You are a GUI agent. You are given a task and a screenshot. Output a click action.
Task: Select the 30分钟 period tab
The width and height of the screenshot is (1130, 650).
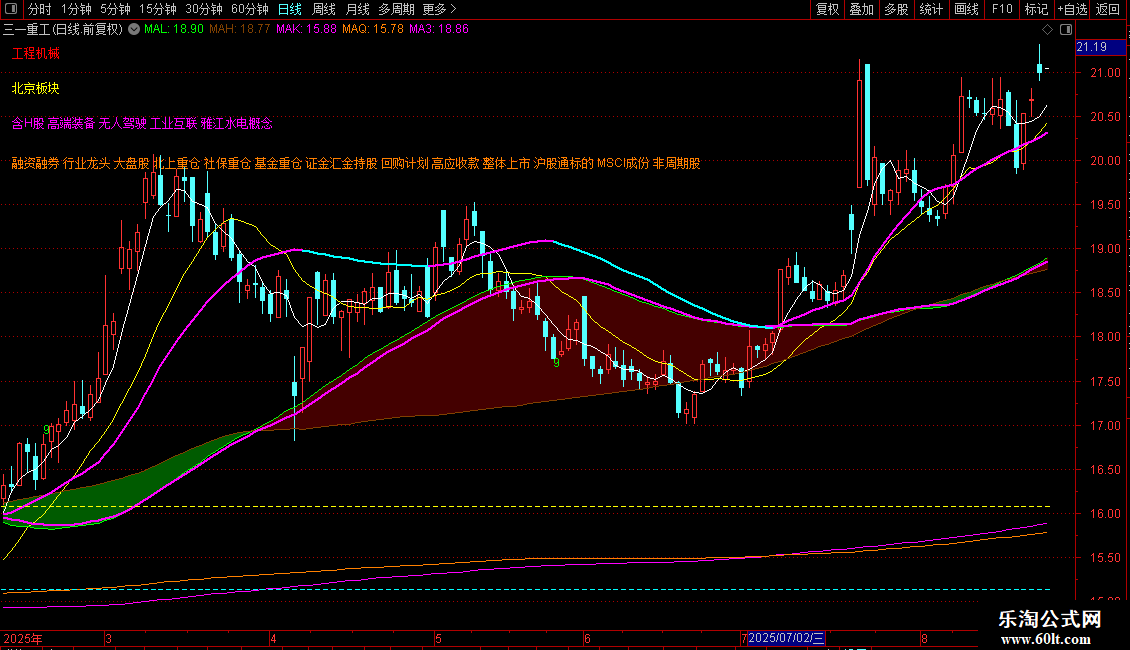tap(204, 9)
